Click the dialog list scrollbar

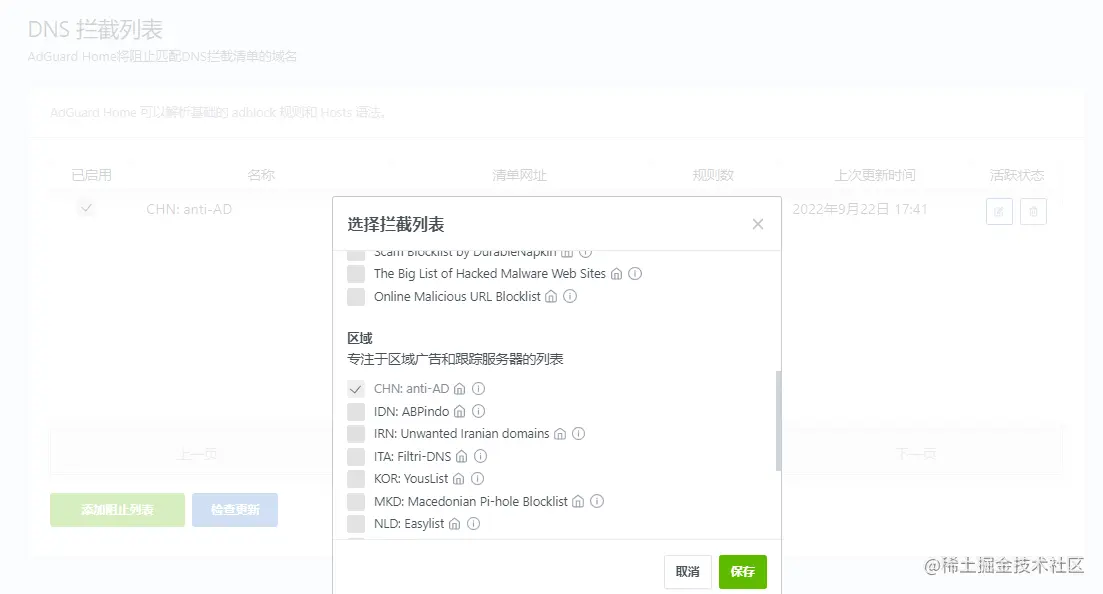778,421
